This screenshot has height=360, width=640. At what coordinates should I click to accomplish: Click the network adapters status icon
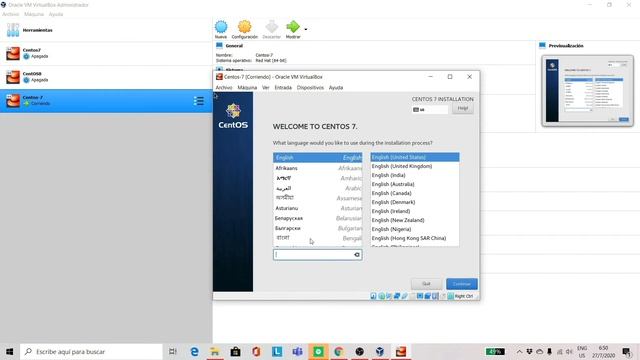pyautogui.click(x=396, y=296)
